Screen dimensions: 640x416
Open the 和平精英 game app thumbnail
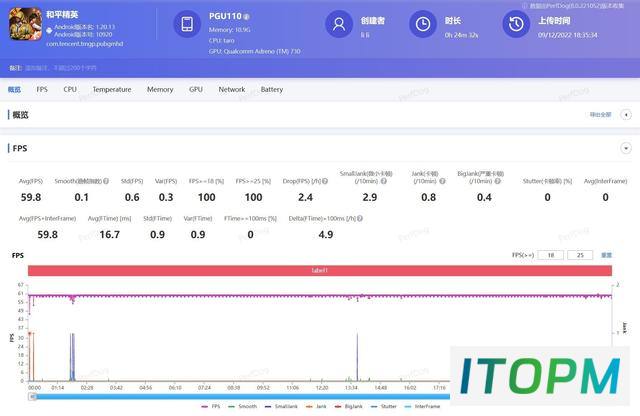[x=25, y=24]
